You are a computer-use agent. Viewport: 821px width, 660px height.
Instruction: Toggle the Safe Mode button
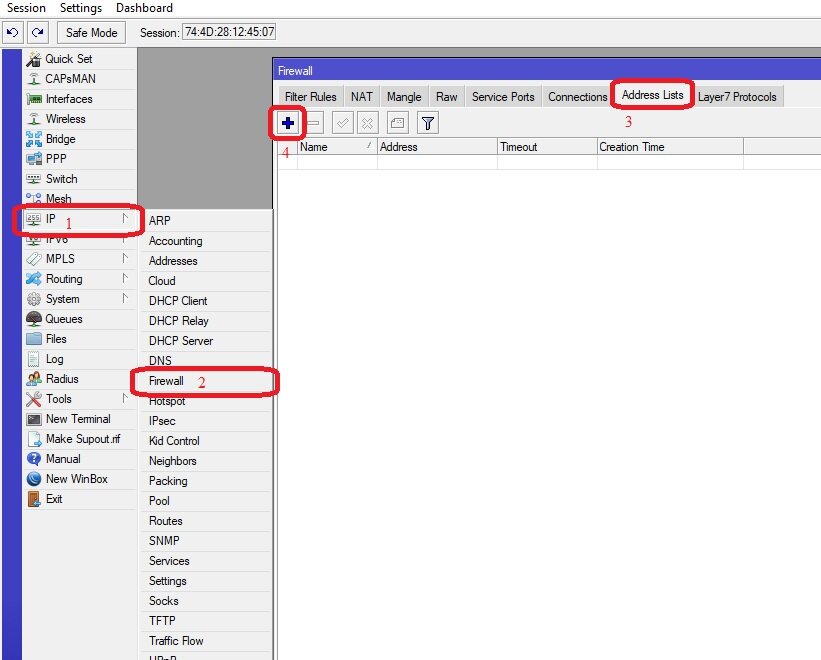click(92, 32)
